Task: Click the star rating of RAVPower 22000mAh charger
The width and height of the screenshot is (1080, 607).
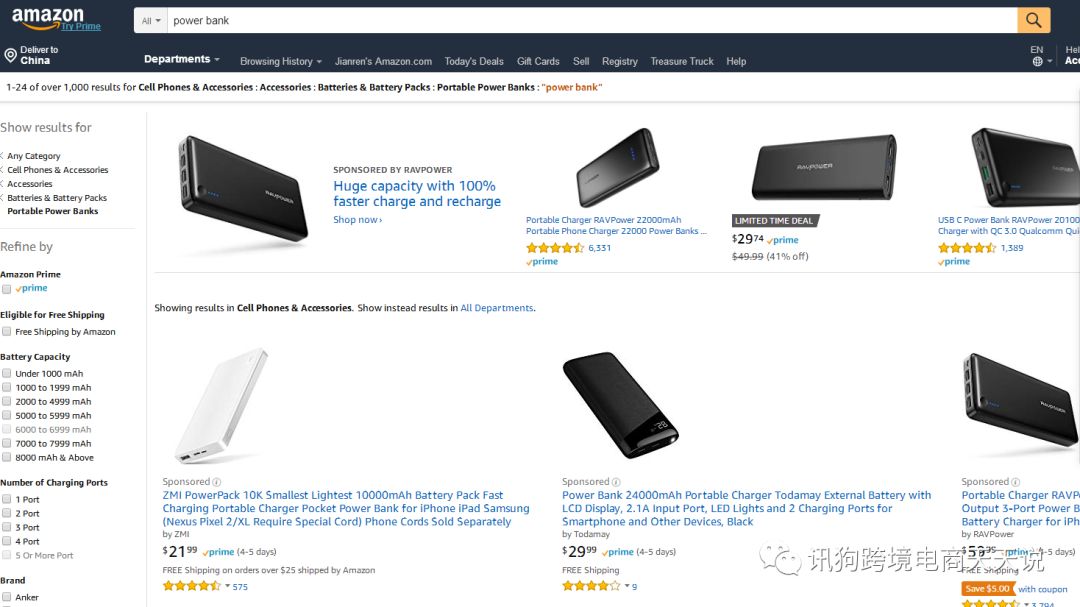Action: (x=554, y=248)
